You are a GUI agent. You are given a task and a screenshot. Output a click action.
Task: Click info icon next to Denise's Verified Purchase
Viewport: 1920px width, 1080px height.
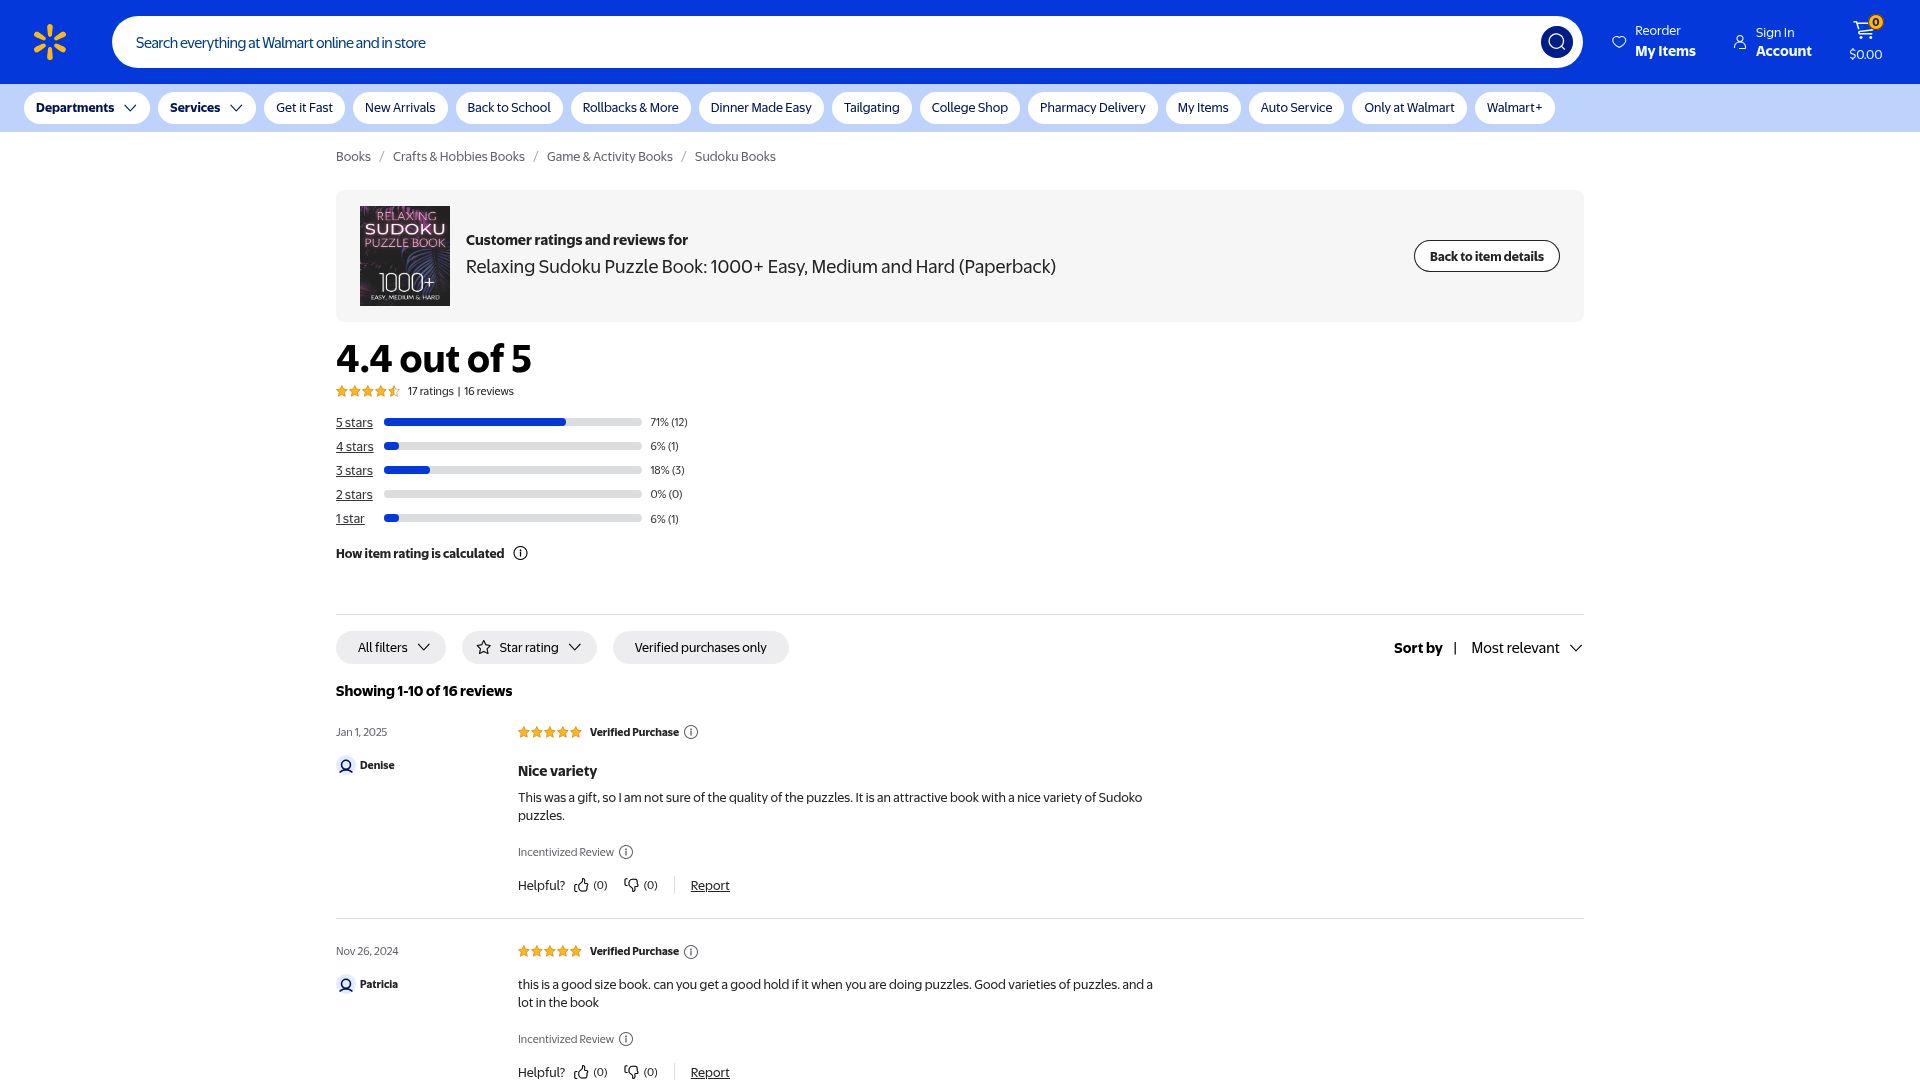(691, 732)
